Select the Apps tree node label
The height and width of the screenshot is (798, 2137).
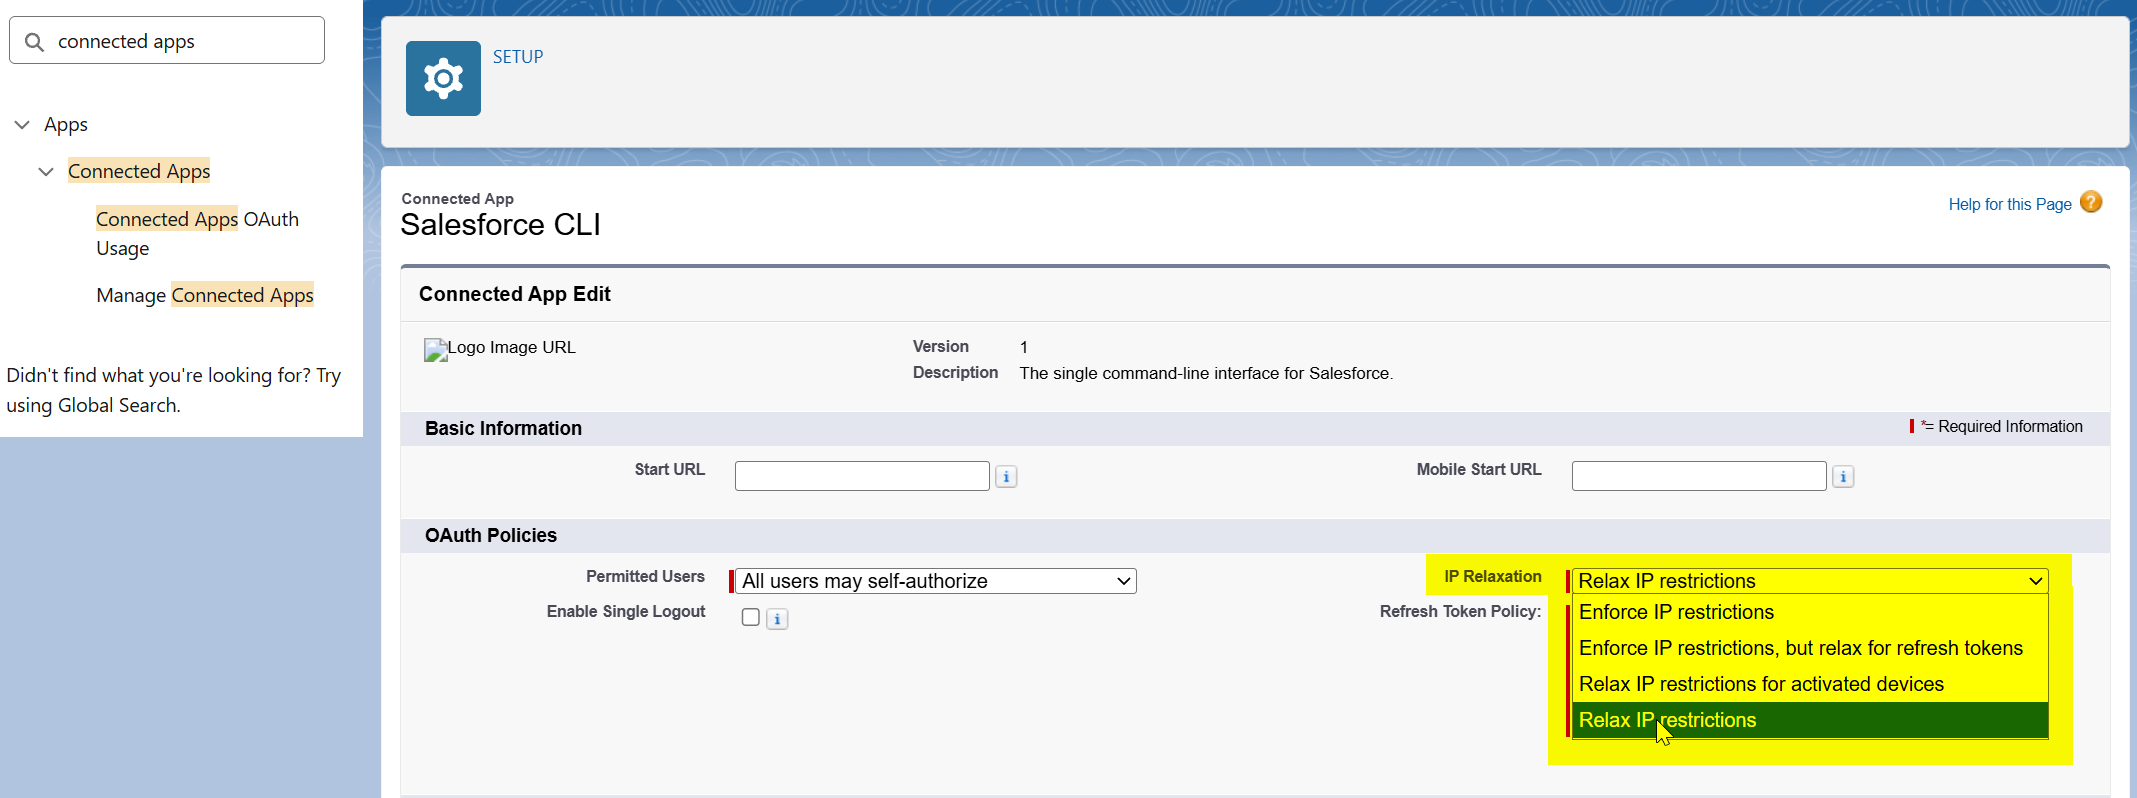(x=66, y=125)
